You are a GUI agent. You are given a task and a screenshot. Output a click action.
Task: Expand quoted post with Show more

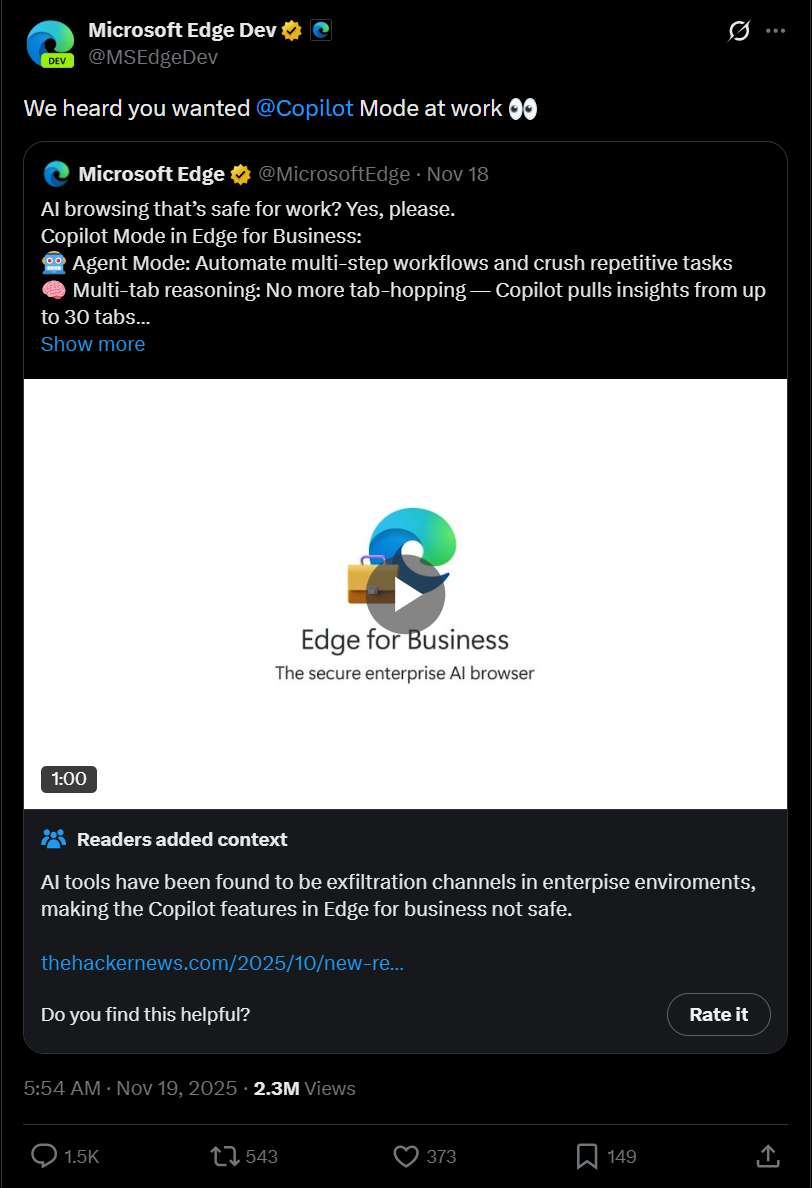(93, 344)
